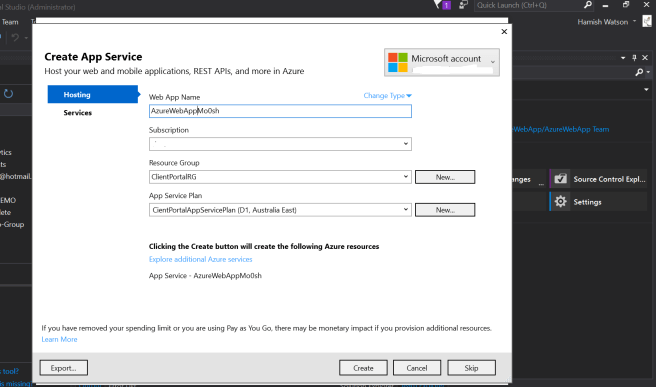Click the Undo icon in toolbar
656x387 pixels.
(15, 38)
